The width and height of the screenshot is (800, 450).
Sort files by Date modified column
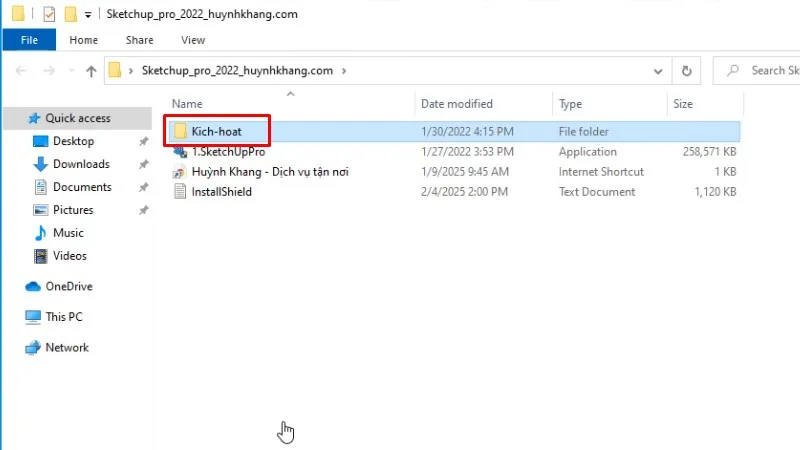[456, 104]
